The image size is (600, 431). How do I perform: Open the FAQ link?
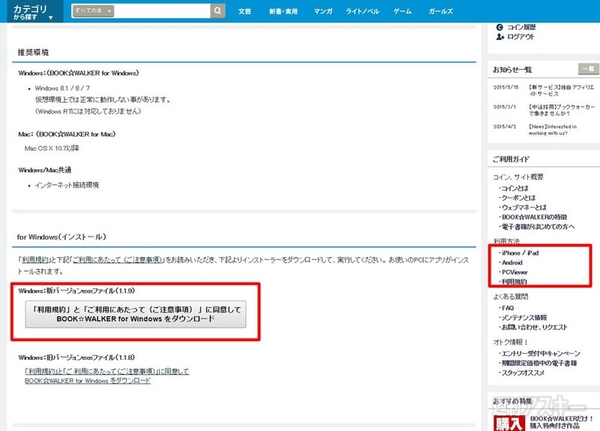tap(507, 308)
